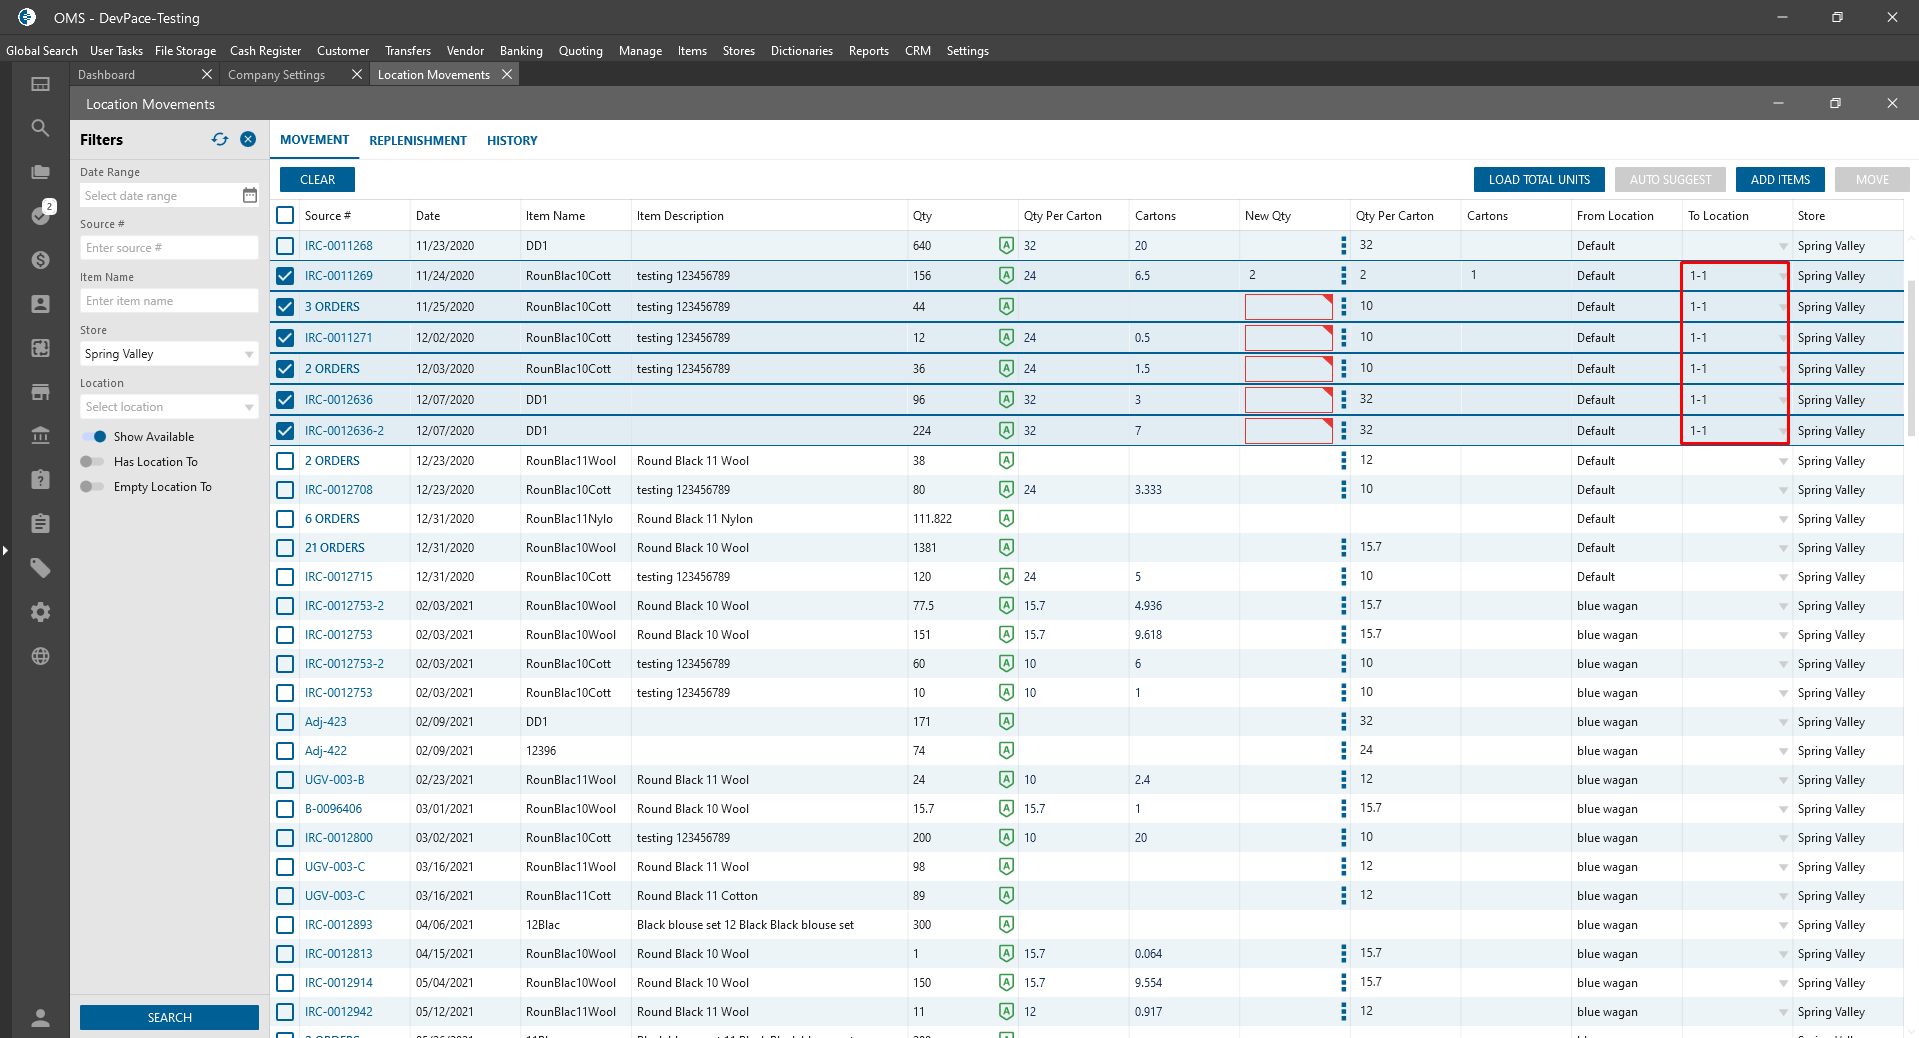Open the Reports menu
This screenshot has height=1038, width=1919.
868,51
